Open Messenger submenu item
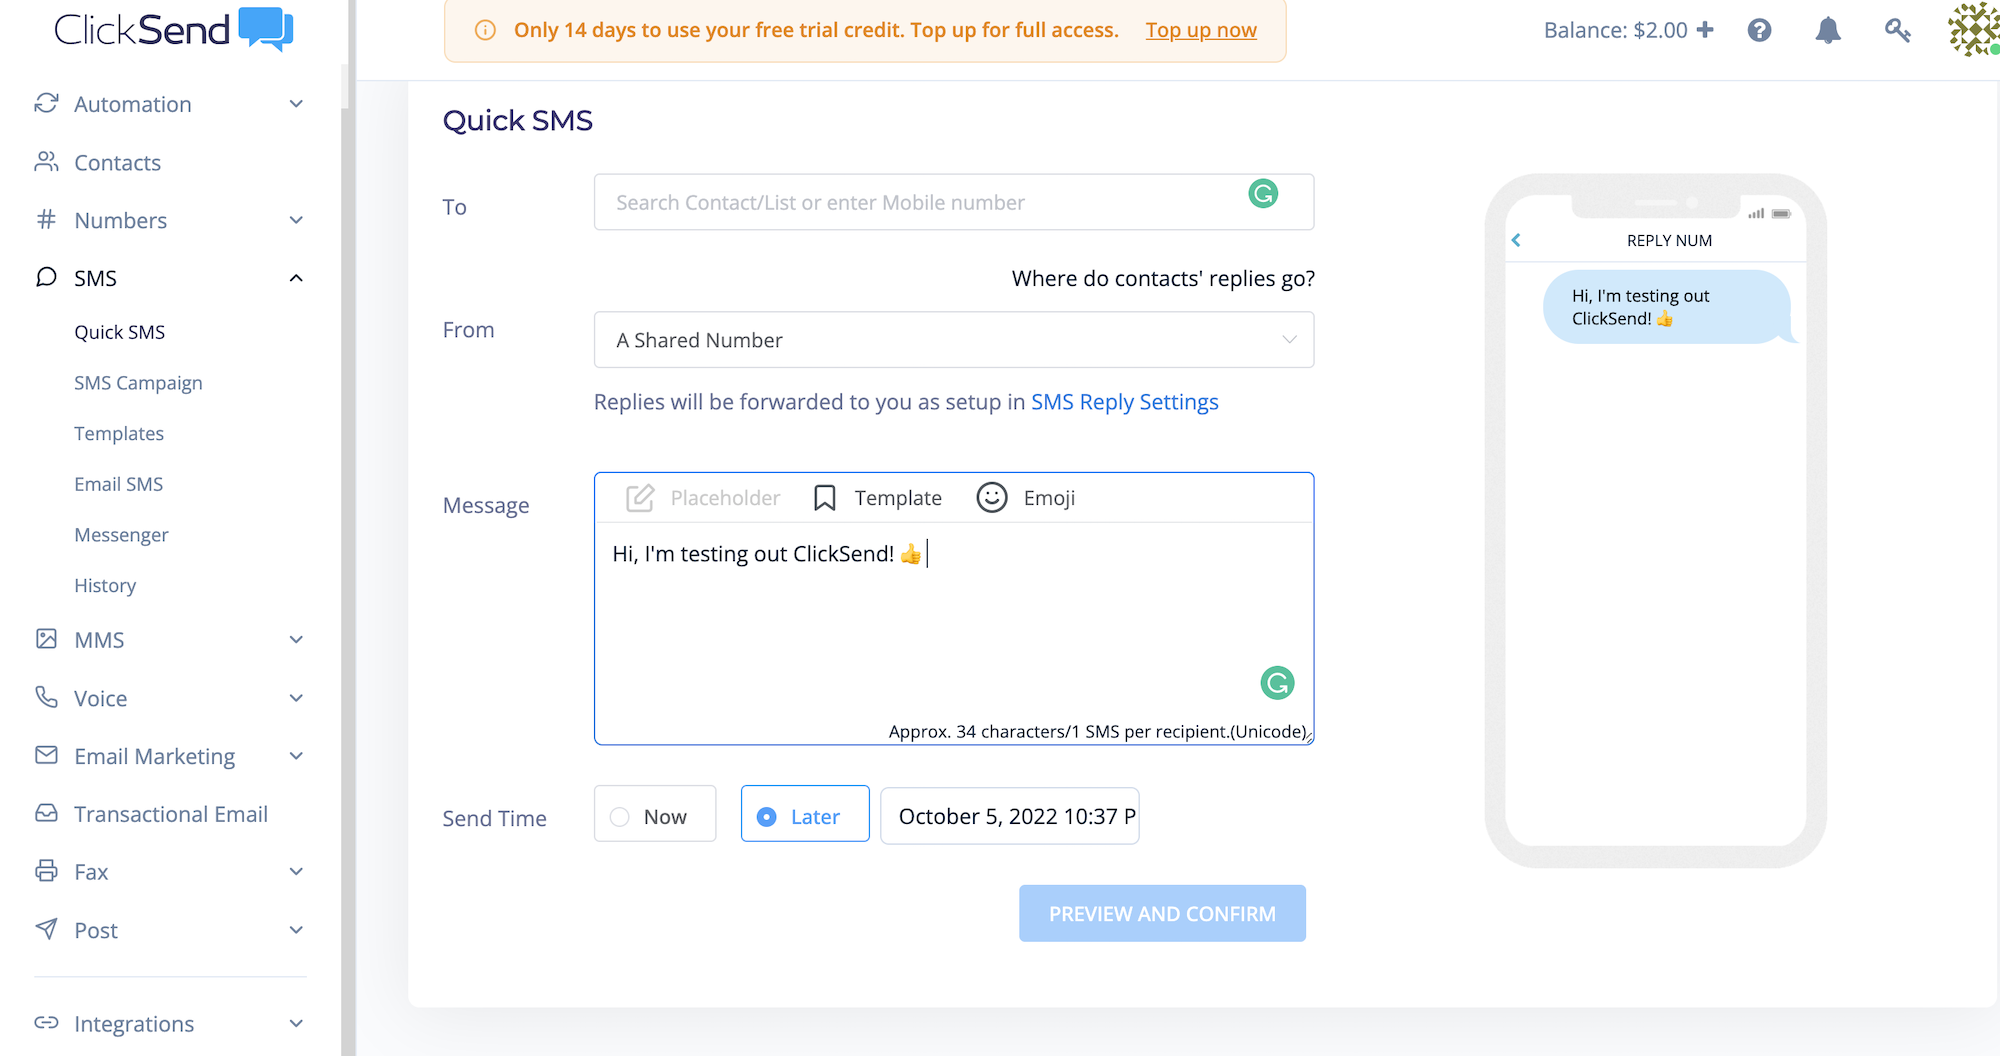2000x1056 pixels. 121,535
